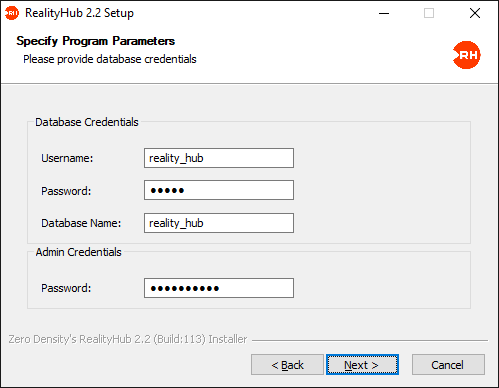Image resolution: width=499 pixels, height=388 pixels.
Task: Cancel the RealityHub installation
Action: pyautogui.click(x=448, y=365)
